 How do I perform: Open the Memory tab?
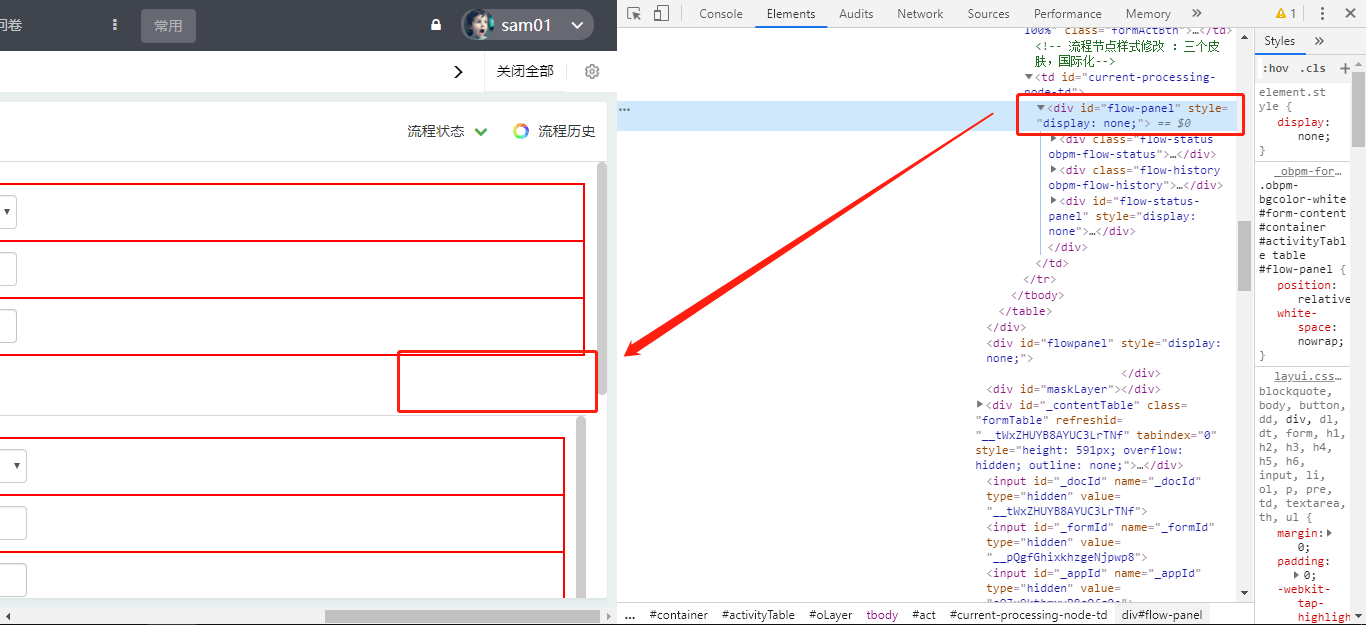click(x=1148, y=14)
